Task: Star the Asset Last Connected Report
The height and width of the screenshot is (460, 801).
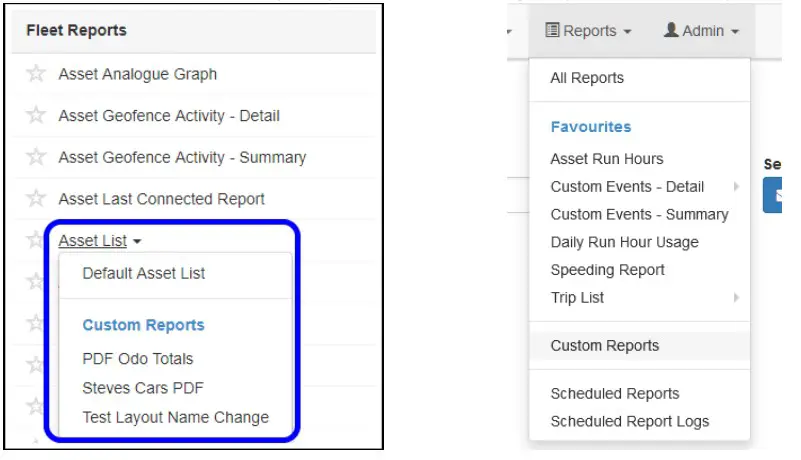Action: (x=36, y=199)
